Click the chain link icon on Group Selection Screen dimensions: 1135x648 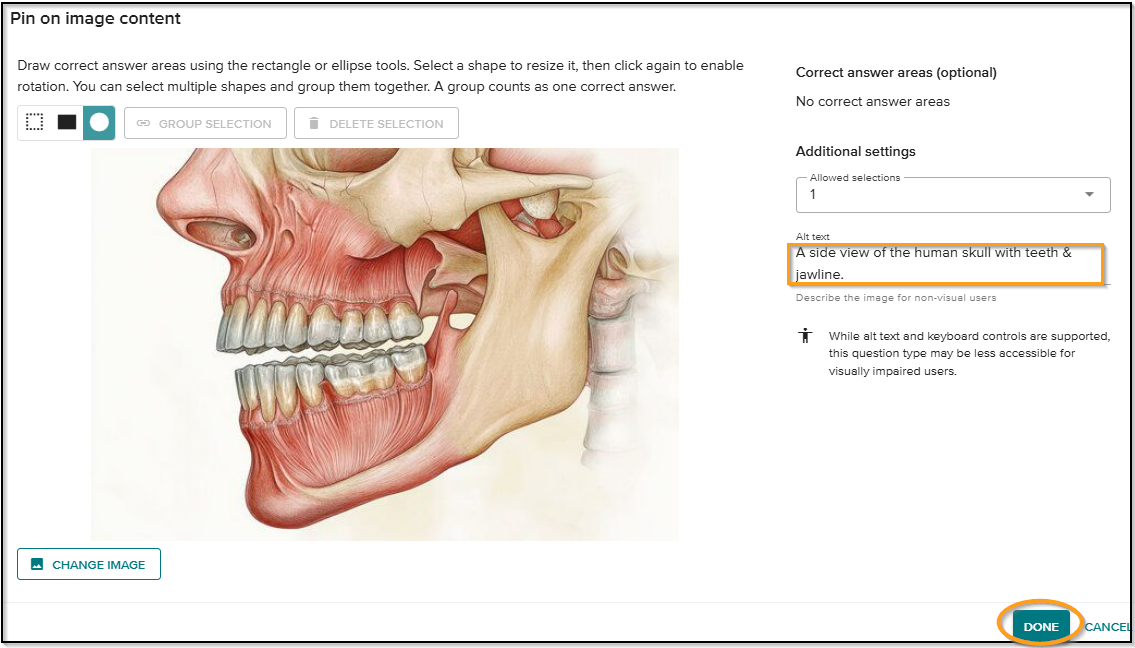pos(146,123)
